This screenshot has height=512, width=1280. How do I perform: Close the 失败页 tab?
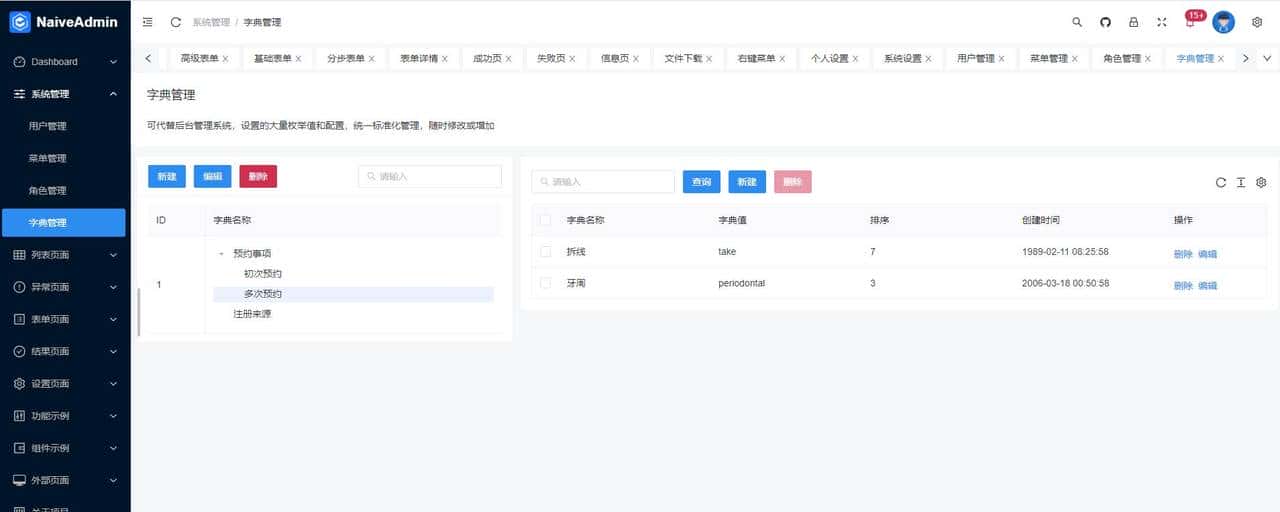point(571,59)
